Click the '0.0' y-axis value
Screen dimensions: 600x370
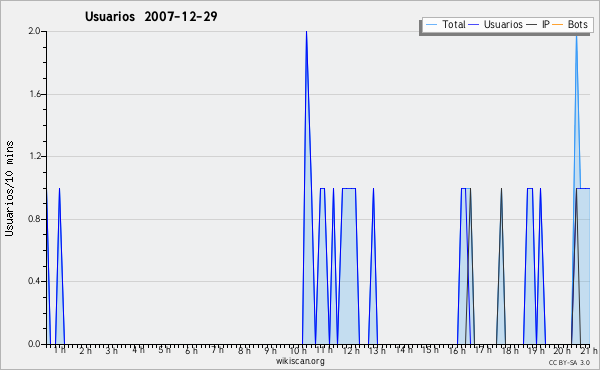(x=34, y=344)
